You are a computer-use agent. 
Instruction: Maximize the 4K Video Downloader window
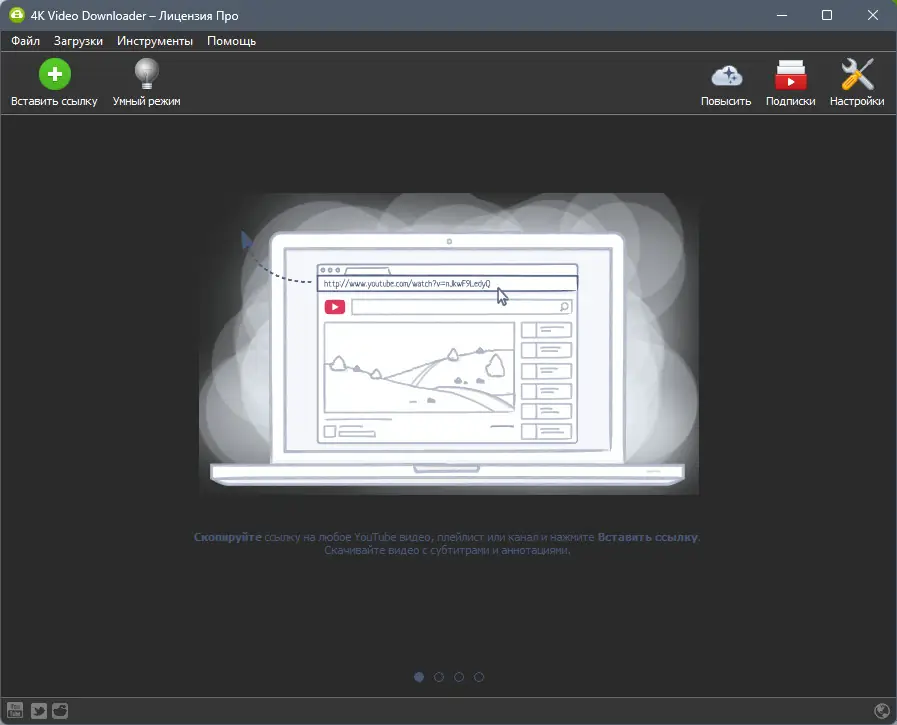tap(827, 15)
